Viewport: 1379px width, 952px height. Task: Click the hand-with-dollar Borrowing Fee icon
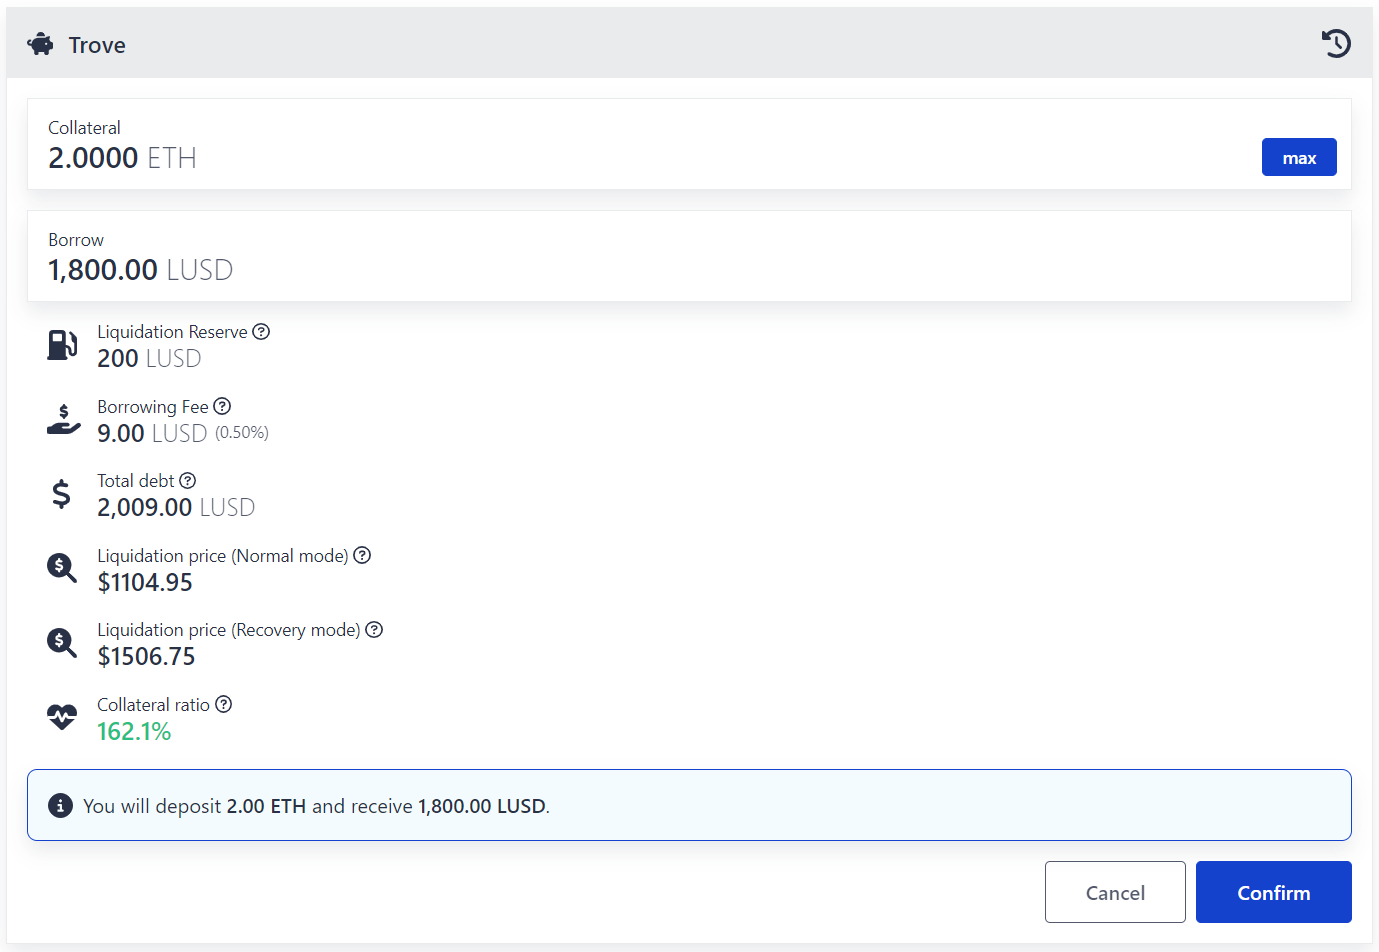(63, 420)
